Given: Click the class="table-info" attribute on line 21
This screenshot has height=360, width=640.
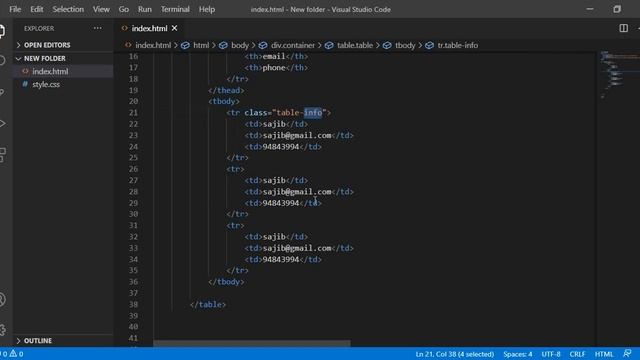Looking at the screenshot, I should tap(285, 113).
